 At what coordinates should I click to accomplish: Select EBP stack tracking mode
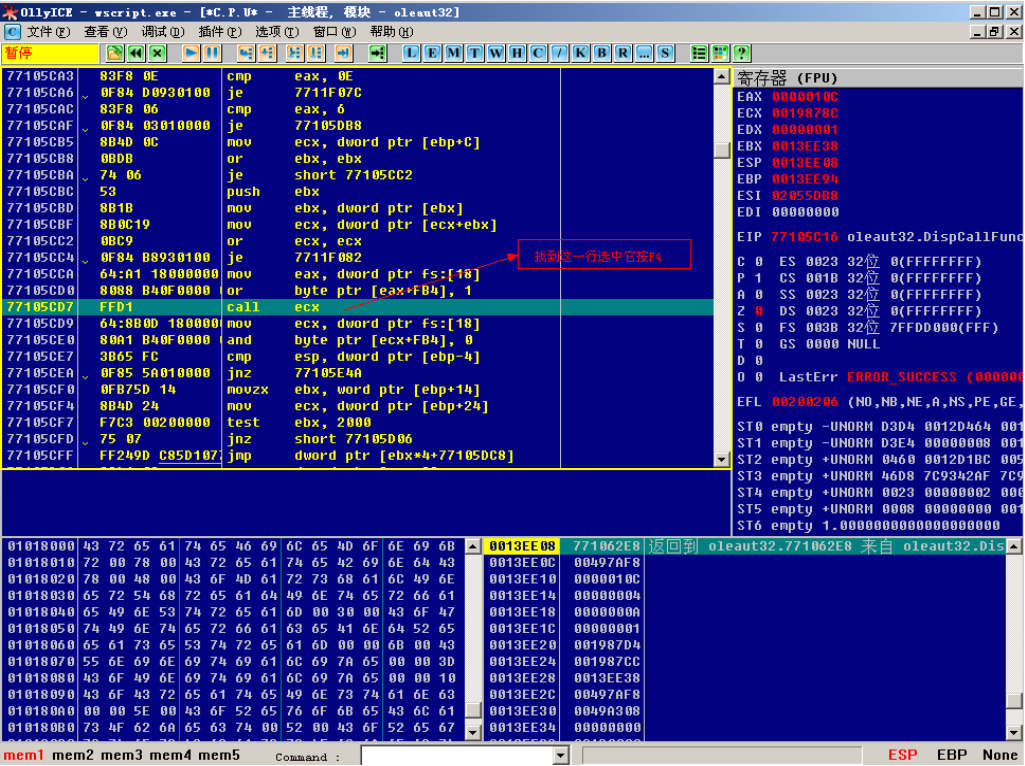point(952,755)
